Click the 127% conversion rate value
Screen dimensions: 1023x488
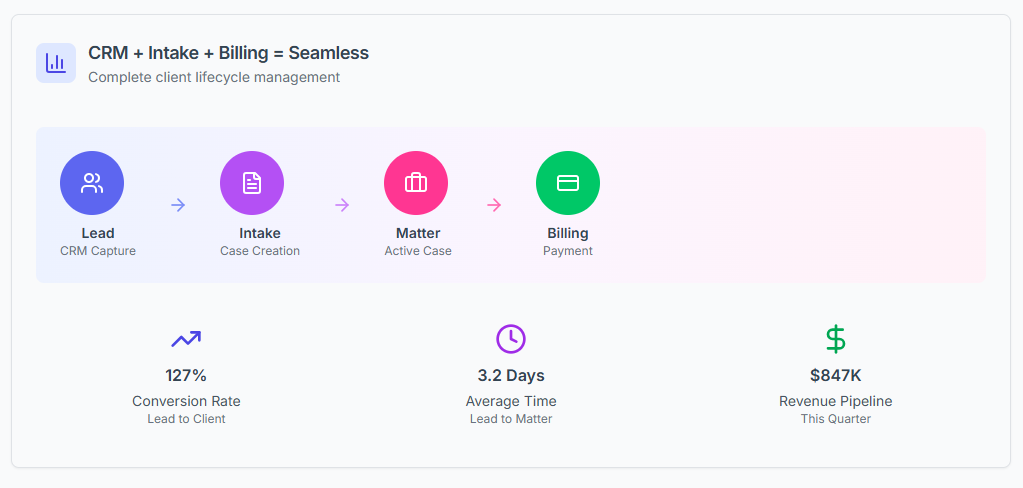(186, 376)
